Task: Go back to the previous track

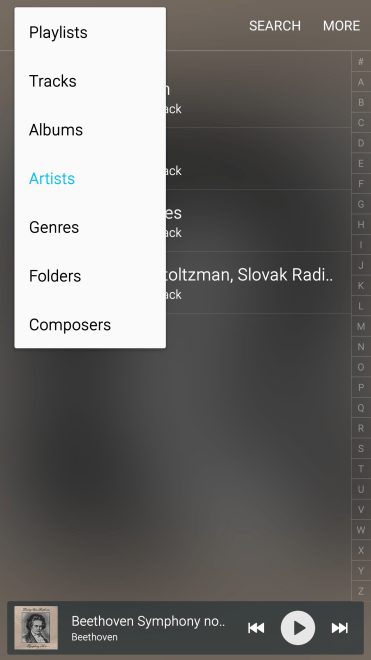Action: (256, 628)
